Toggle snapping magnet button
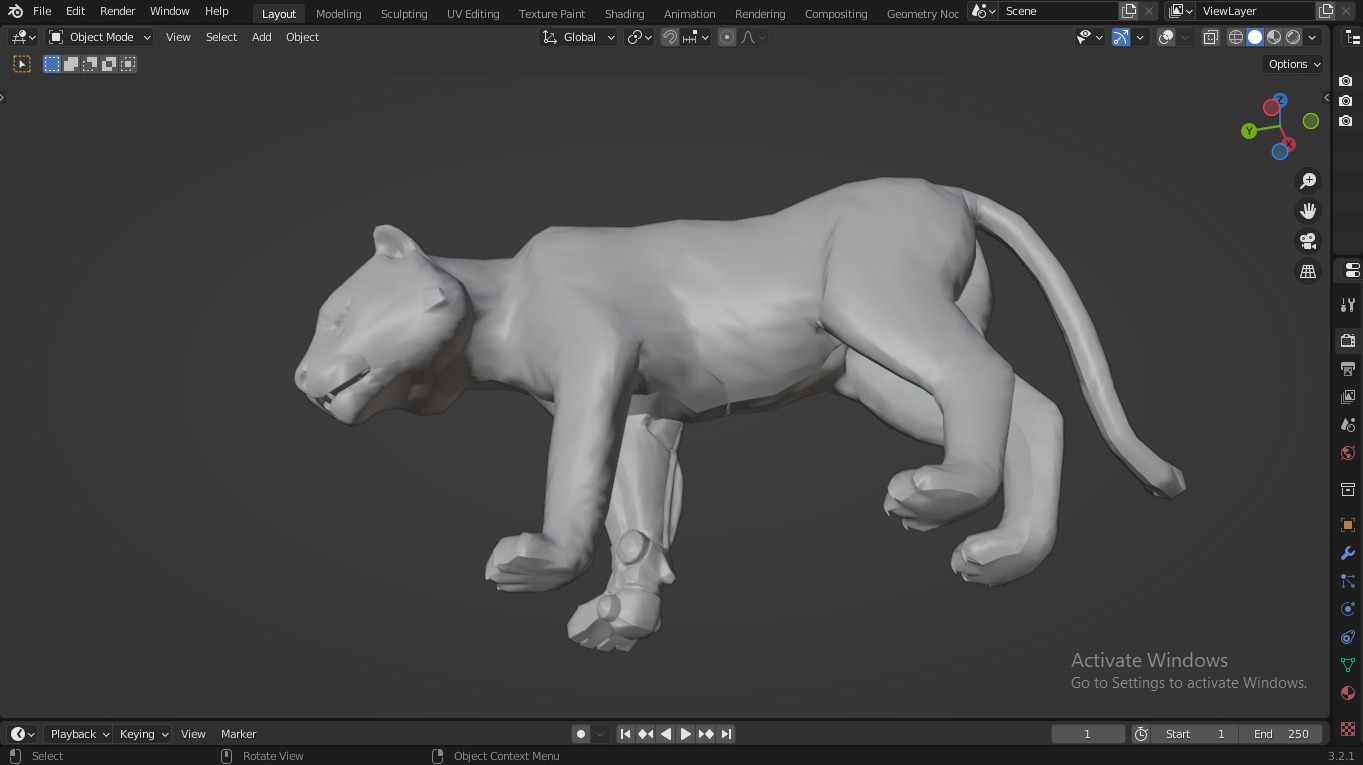The image size is (1363, 765). pyautogui.click(x=670, y=37)
